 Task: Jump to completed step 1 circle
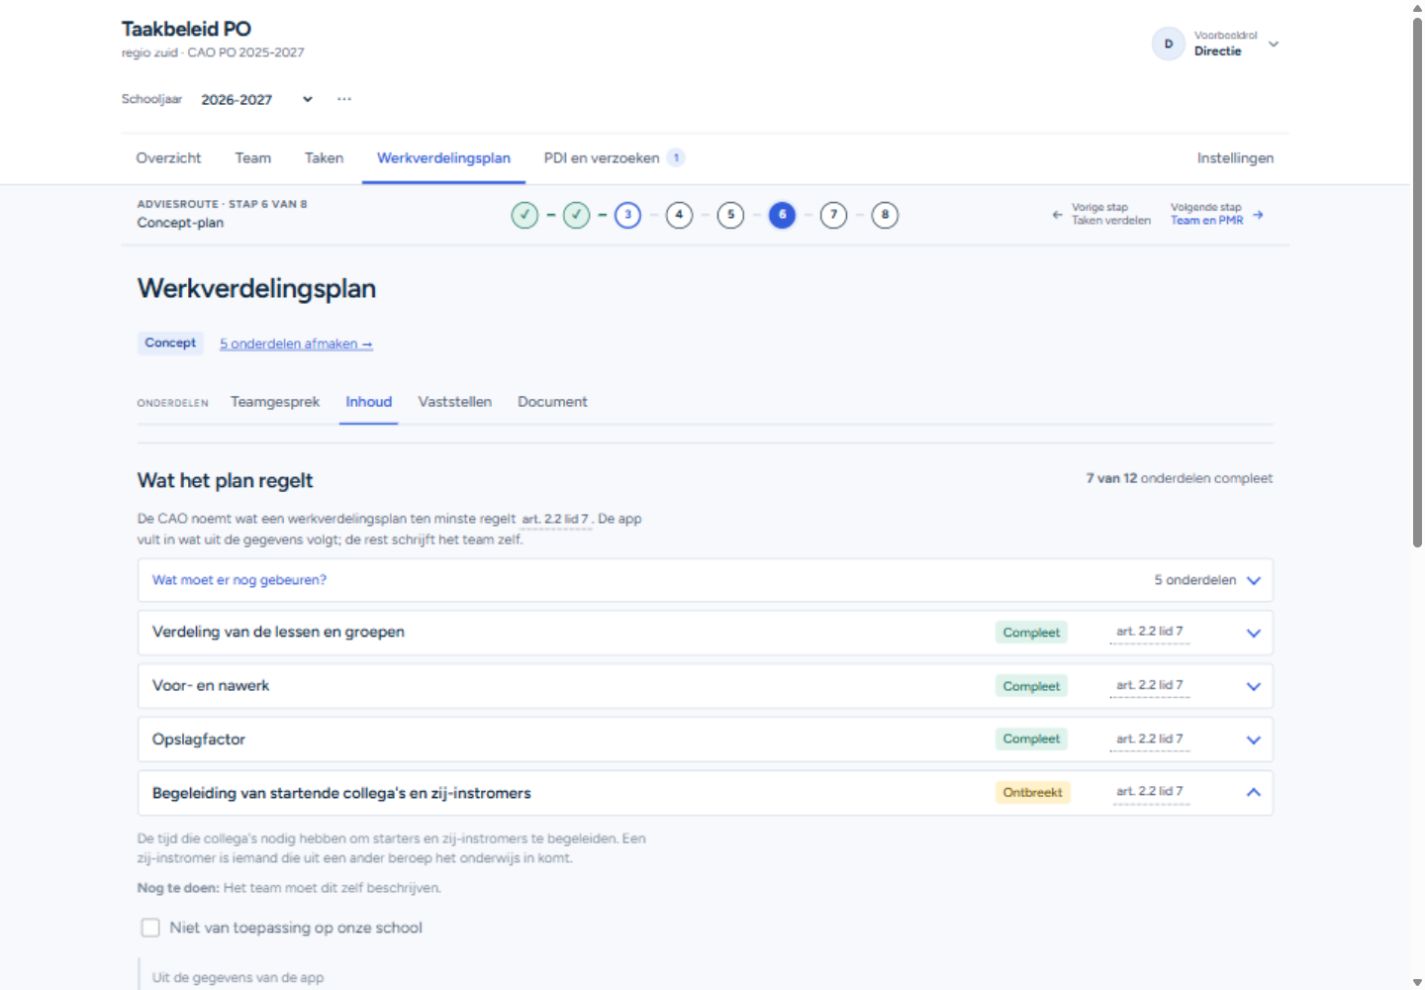(525, 215)
